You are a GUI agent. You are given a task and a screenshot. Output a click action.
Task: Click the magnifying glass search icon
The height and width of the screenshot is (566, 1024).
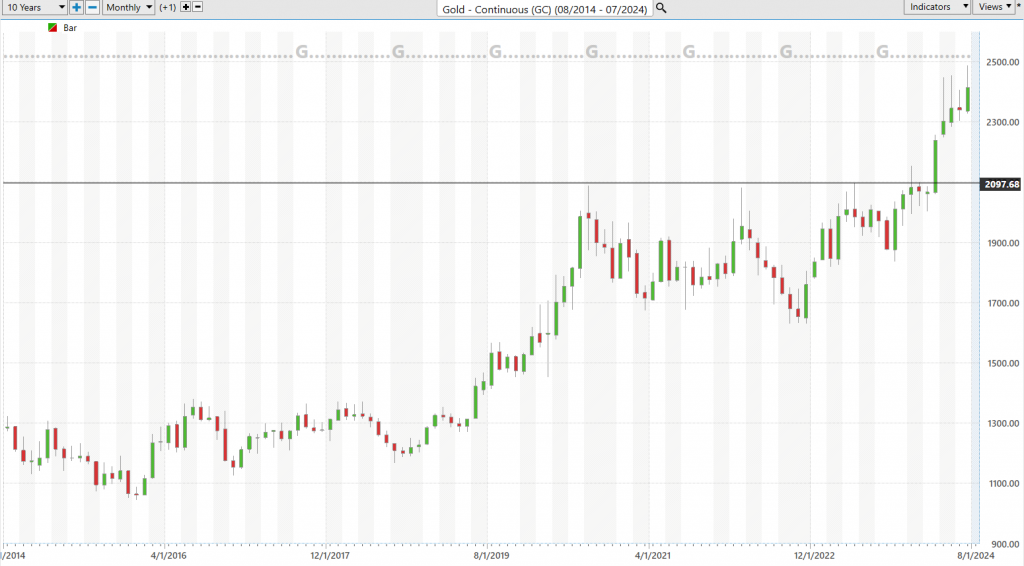[x=661, y=8]
